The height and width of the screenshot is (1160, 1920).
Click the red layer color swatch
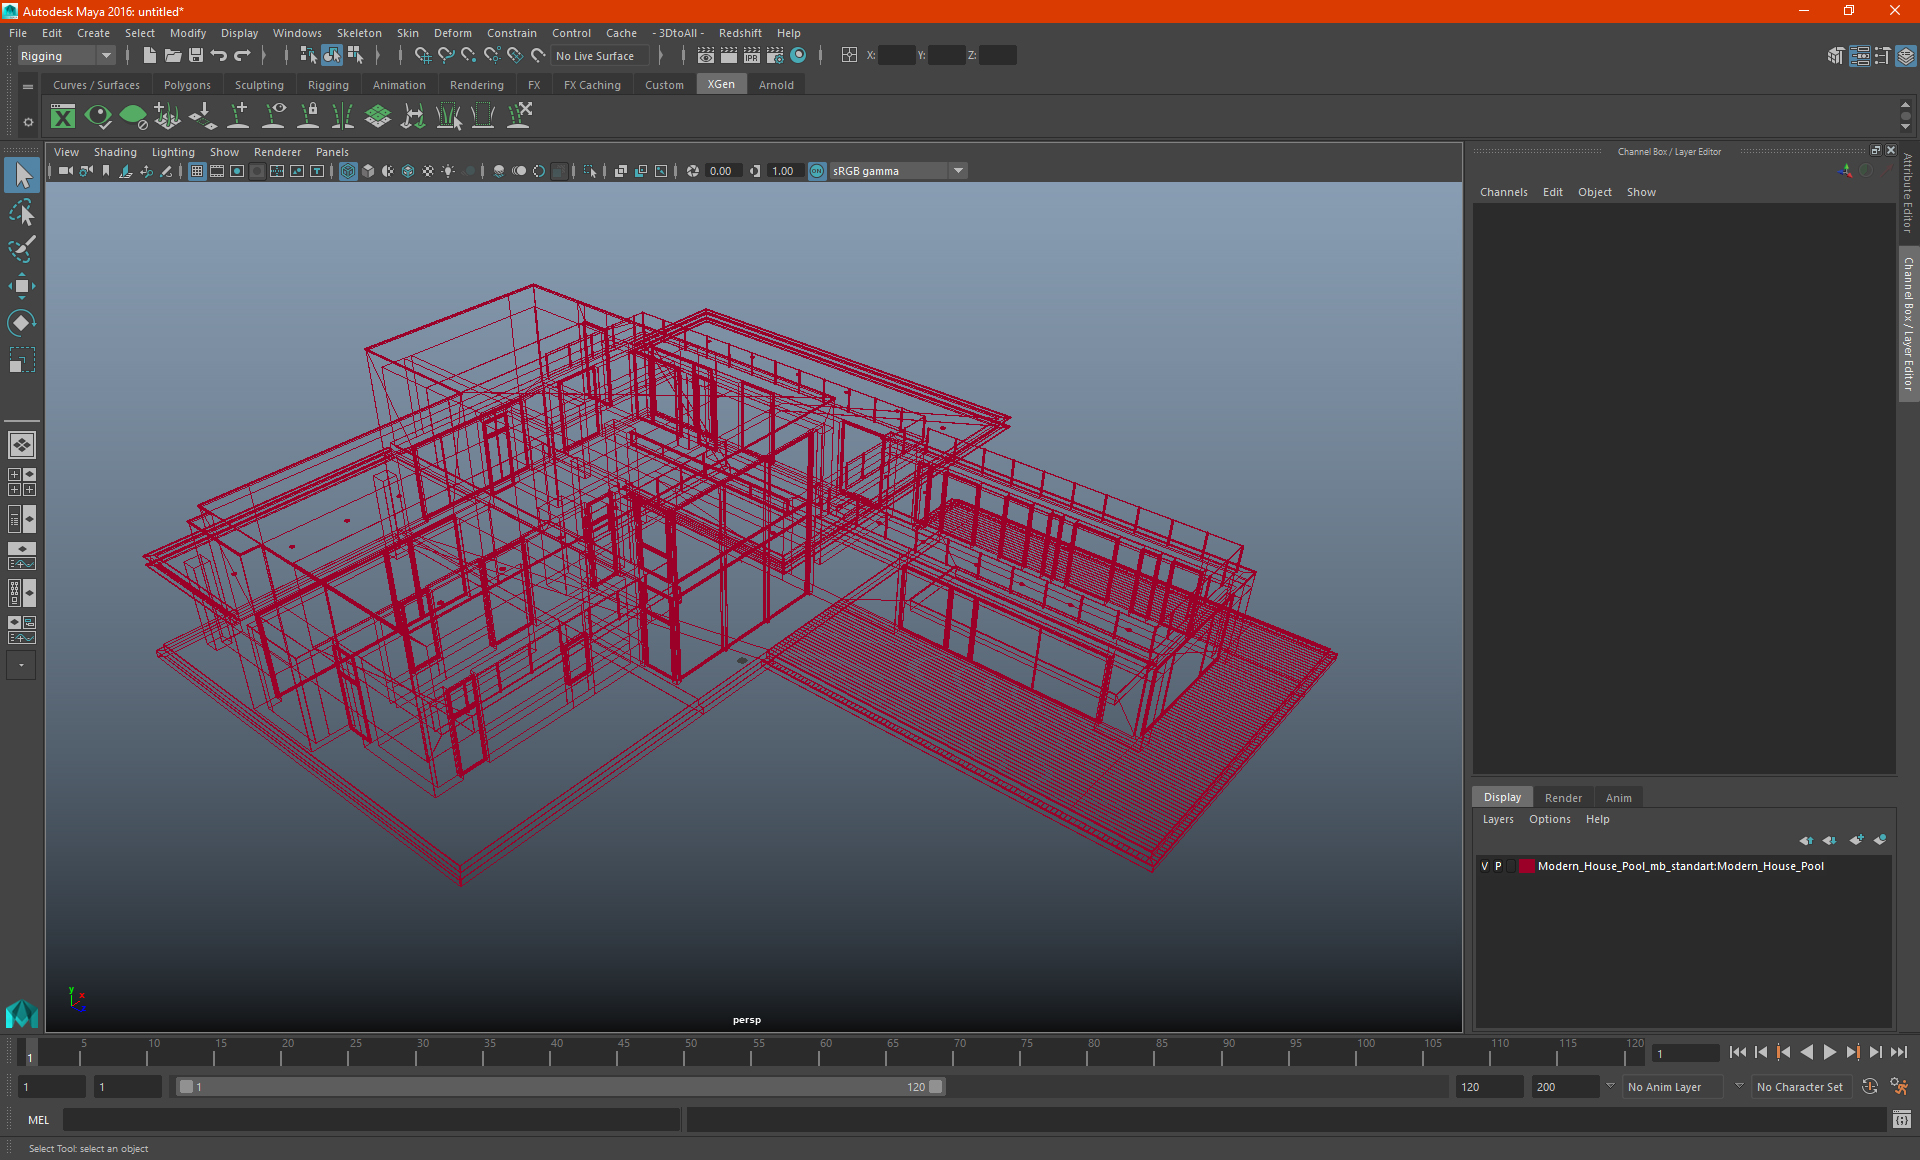click(1527, 867)
